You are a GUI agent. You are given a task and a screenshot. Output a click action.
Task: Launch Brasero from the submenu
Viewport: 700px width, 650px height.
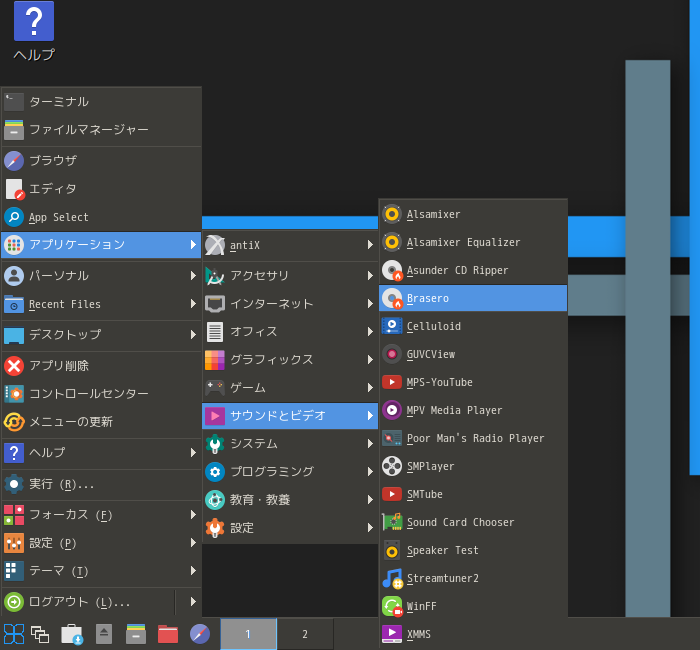coord(473,298)
